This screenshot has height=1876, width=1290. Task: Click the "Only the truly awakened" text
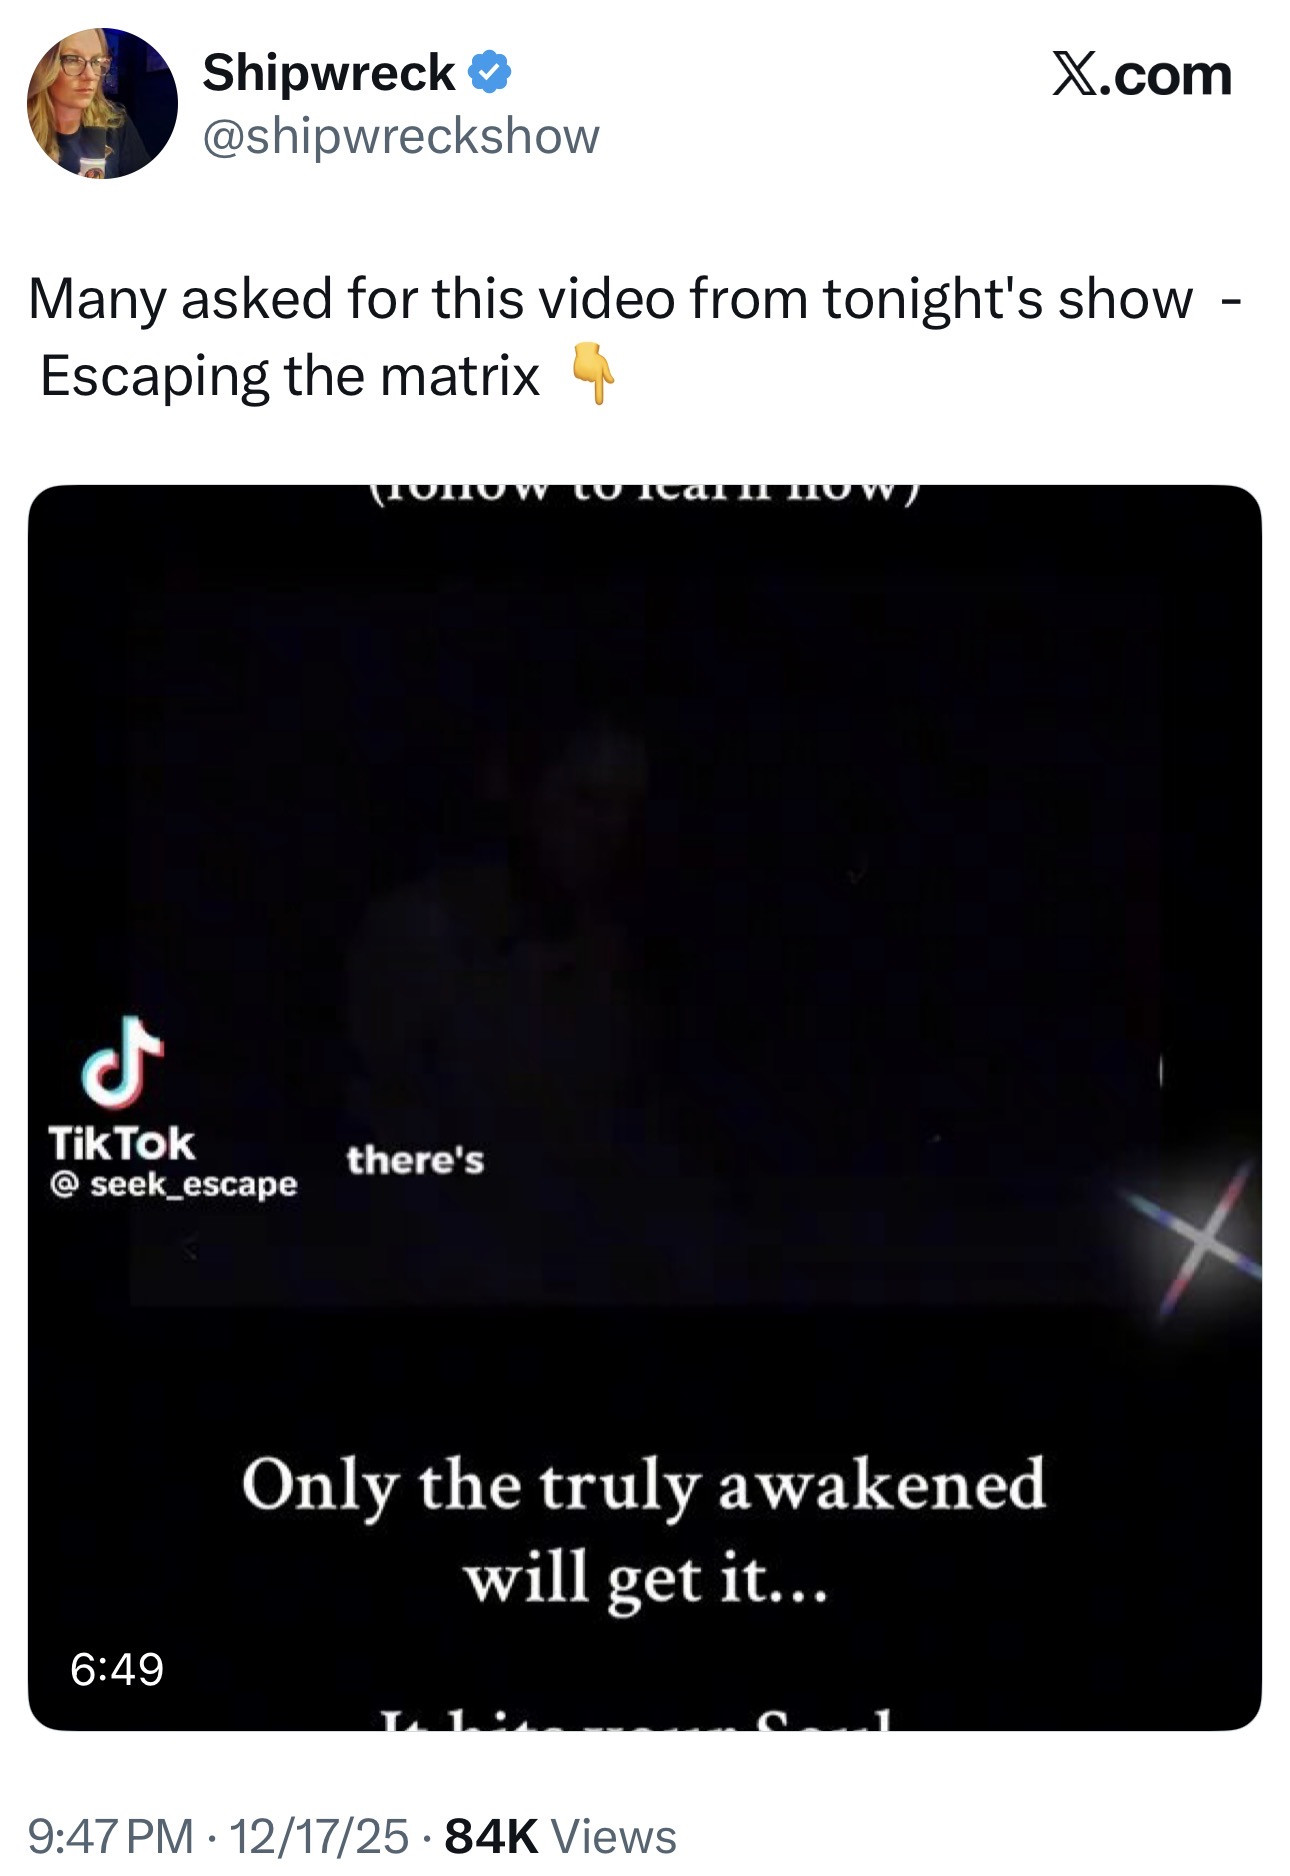tap(643, 1486)
